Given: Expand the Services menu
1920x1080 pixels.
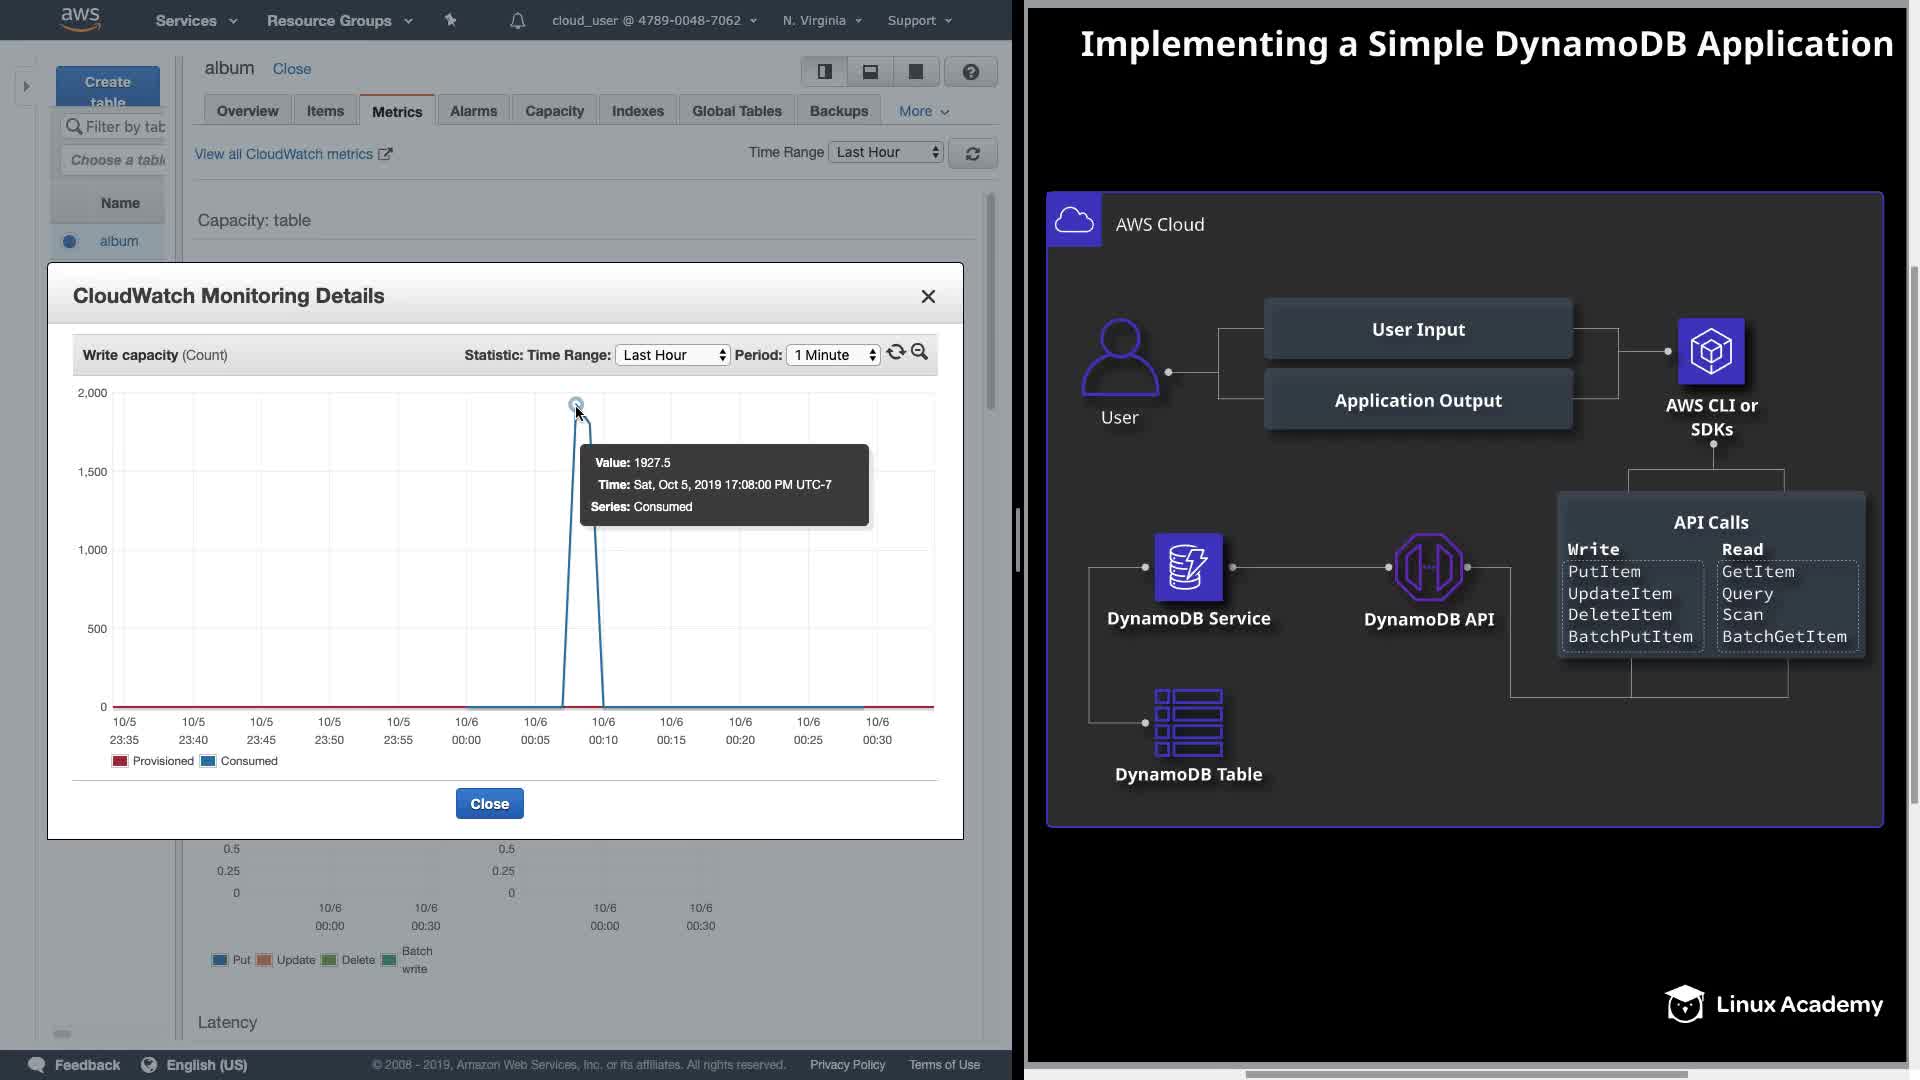Looking at the screenshot, I should click(196, 21).
